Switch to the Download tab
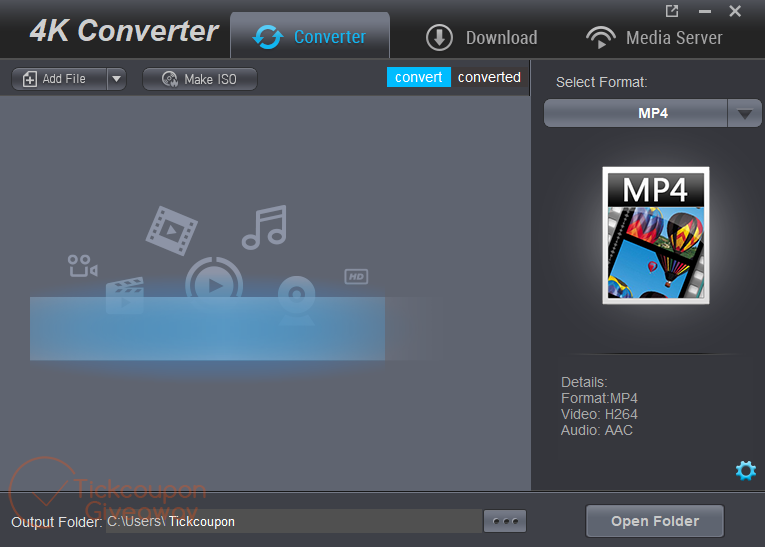Screen dimensions: 765x547 [x=481, y=38]
